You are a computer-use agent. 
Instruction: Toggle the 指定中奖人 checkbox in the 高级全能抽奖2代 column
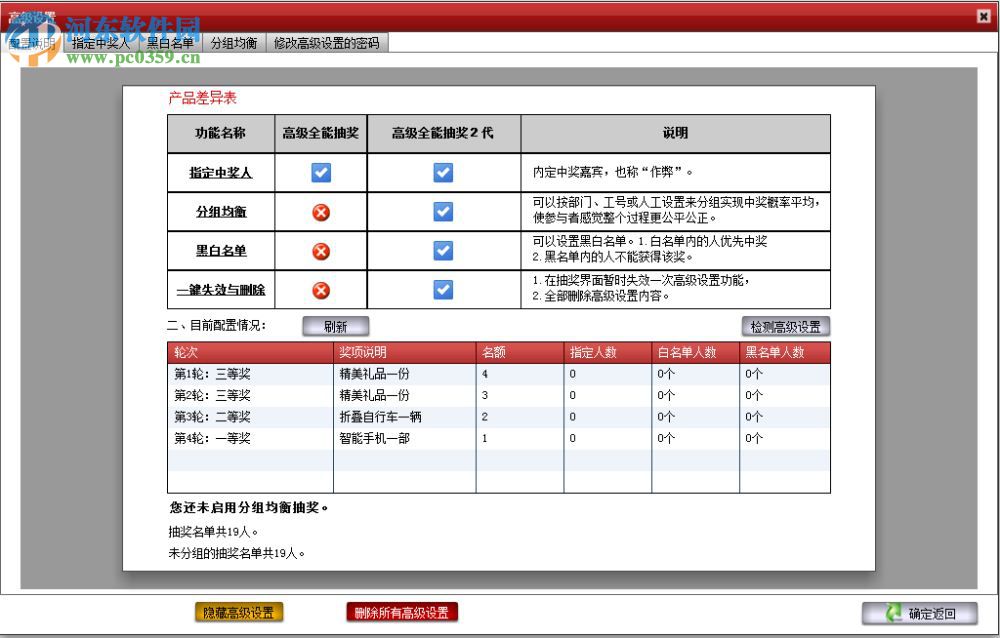click(x=443, y=172)
